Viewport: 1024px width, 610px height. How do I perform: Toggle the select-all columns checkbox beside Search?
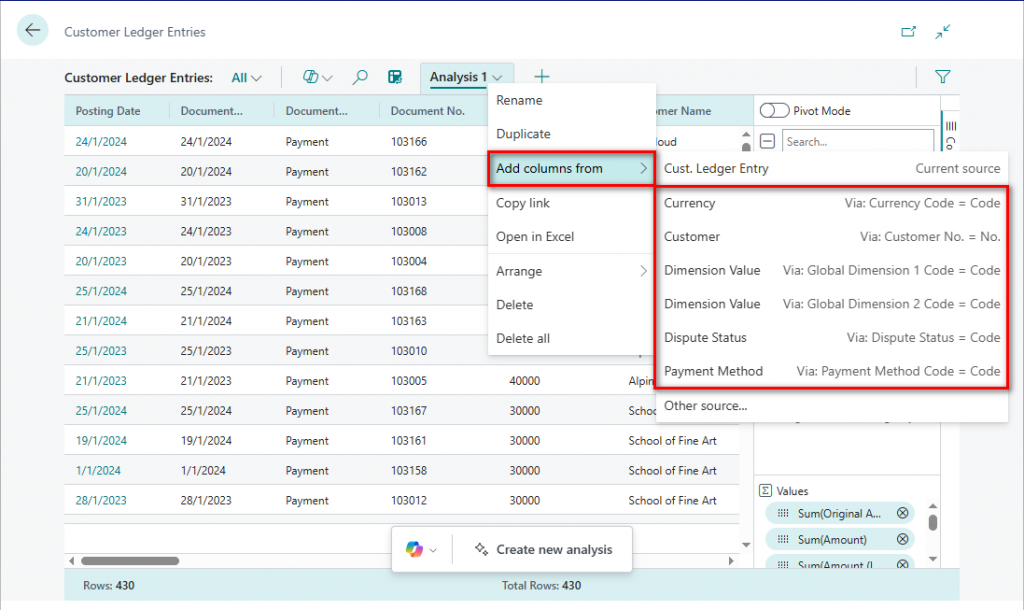point(768,142)
